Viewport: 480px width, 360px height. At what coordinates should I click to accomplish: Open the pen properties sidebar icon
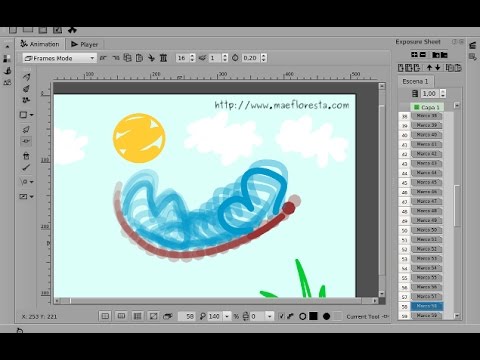click(7, 70)
